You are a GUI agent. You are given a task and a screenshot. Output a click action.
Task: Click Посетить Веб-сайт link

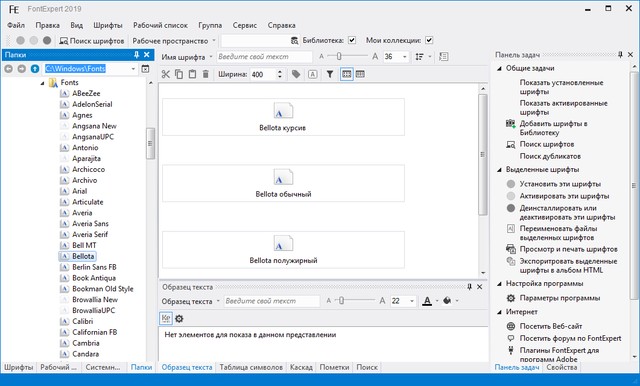tap(551, 326)
